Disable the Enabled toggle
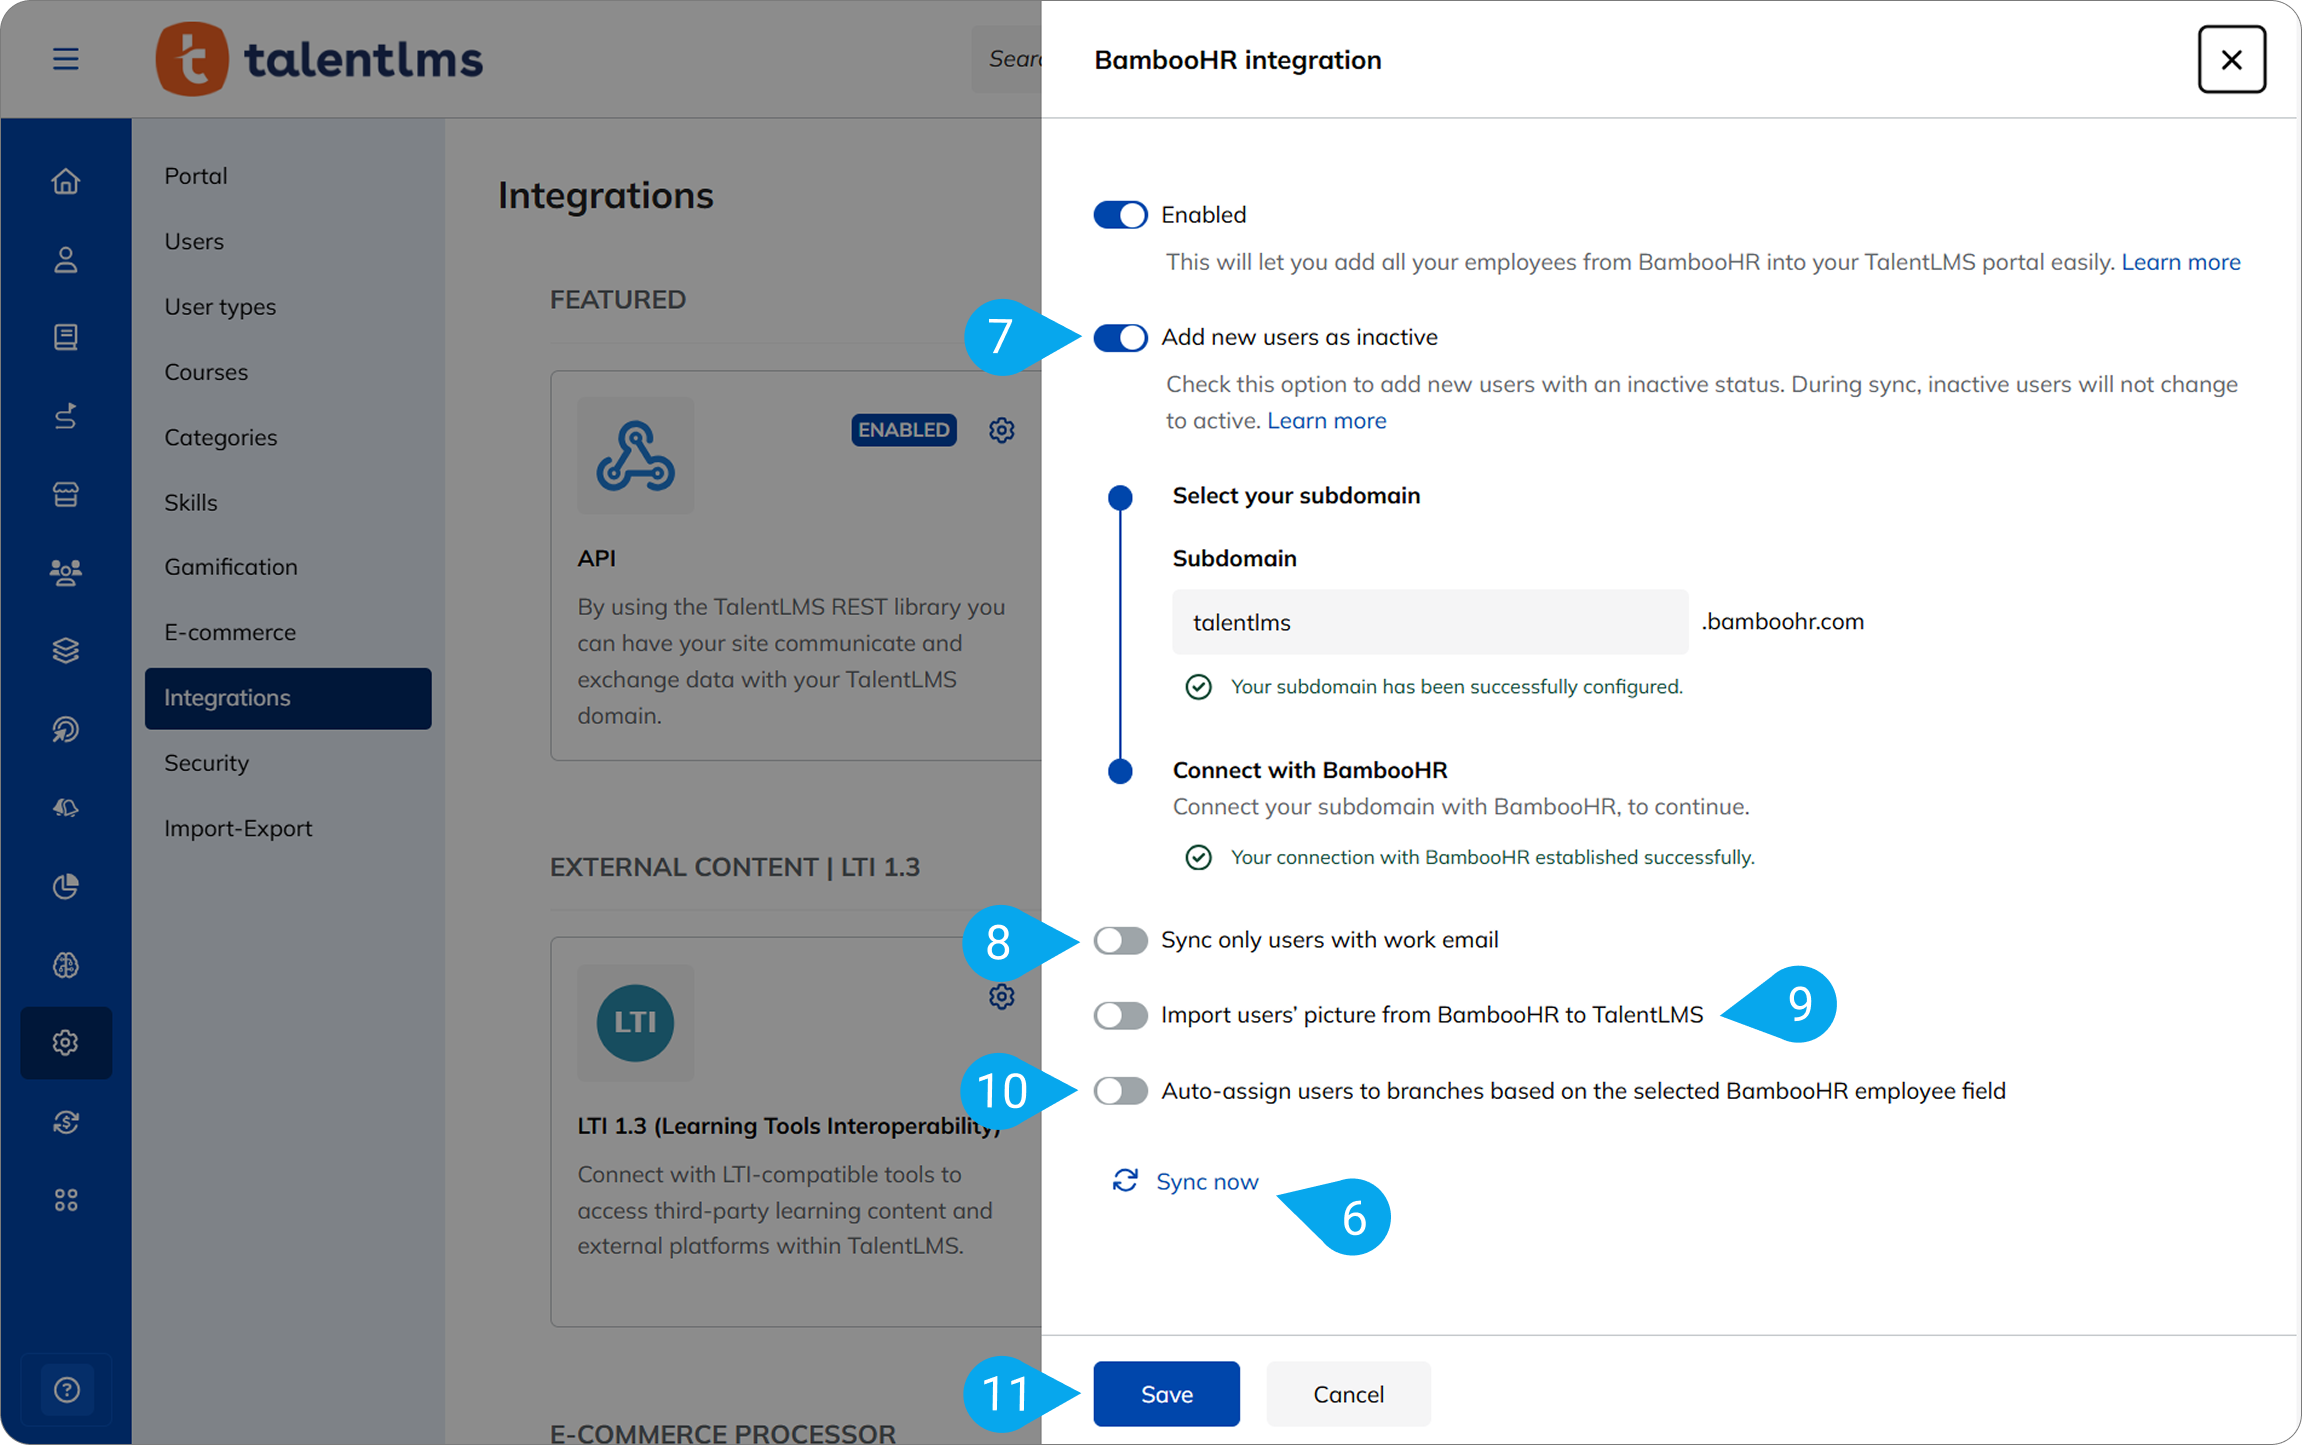Image resolution: width=2302 pixels, height=1445 pixels. [x=1120, y=215]
